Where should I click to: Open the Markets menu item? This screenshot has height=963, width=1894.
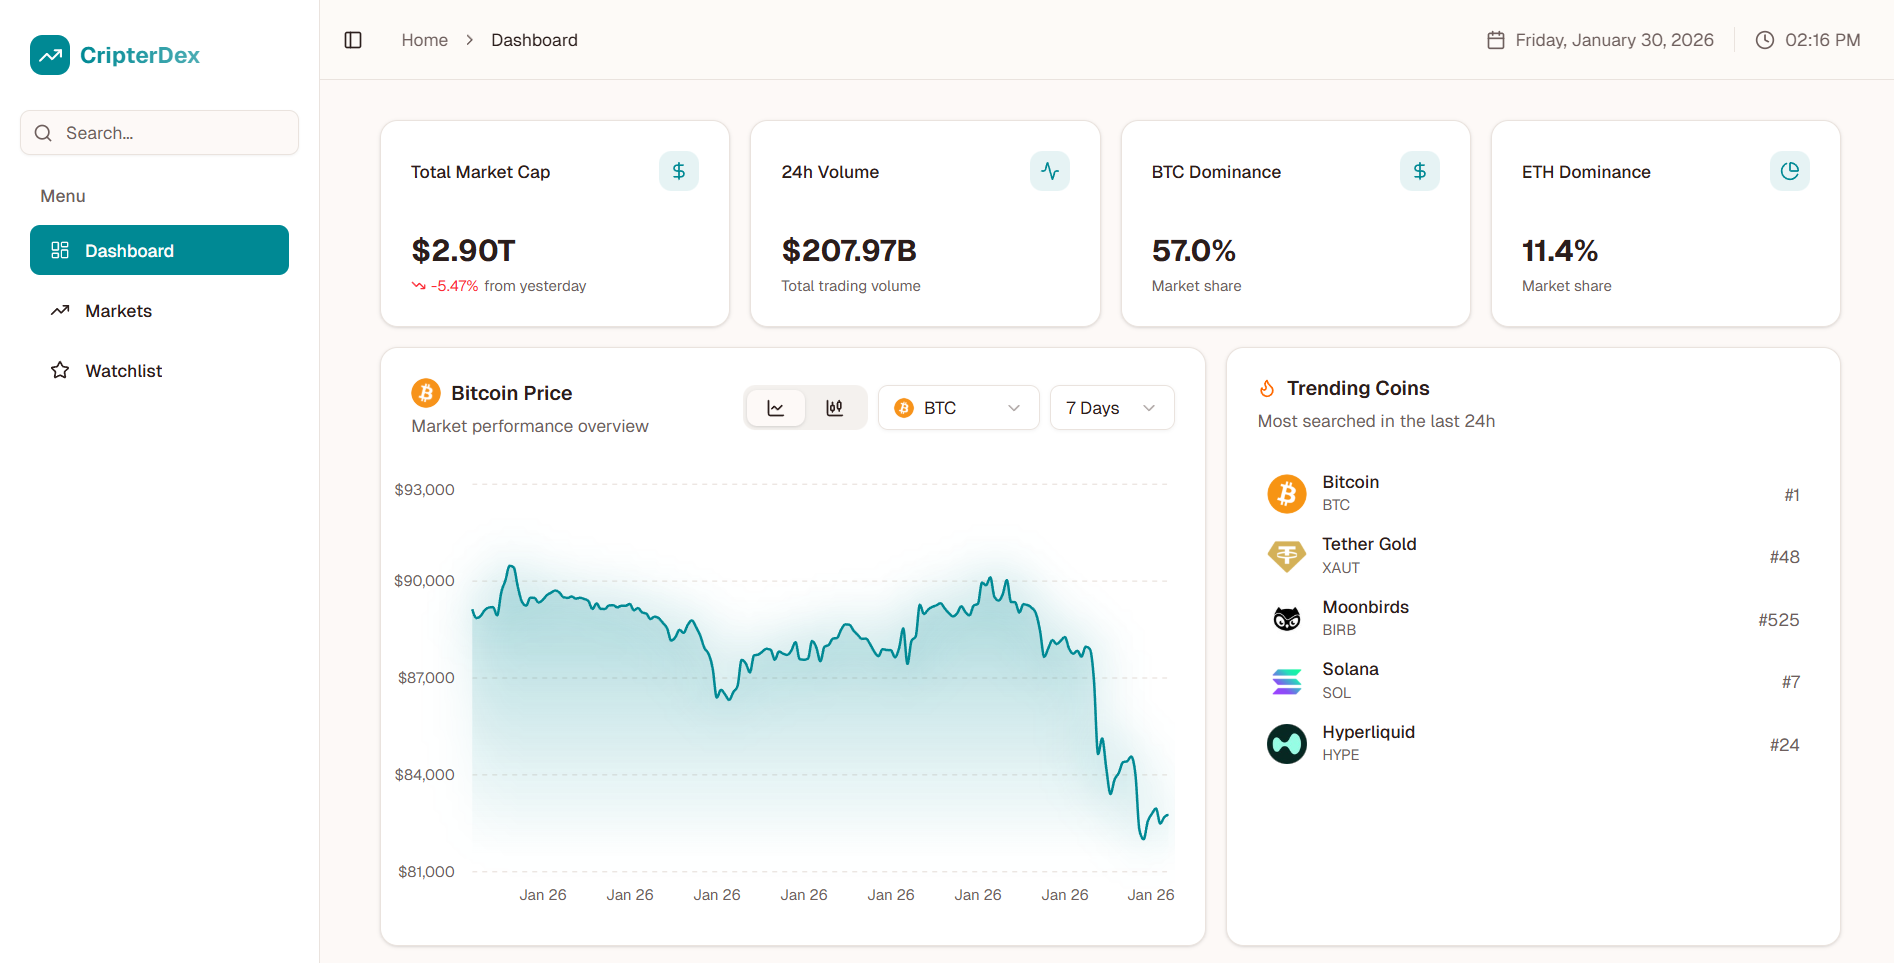[118, 311]
